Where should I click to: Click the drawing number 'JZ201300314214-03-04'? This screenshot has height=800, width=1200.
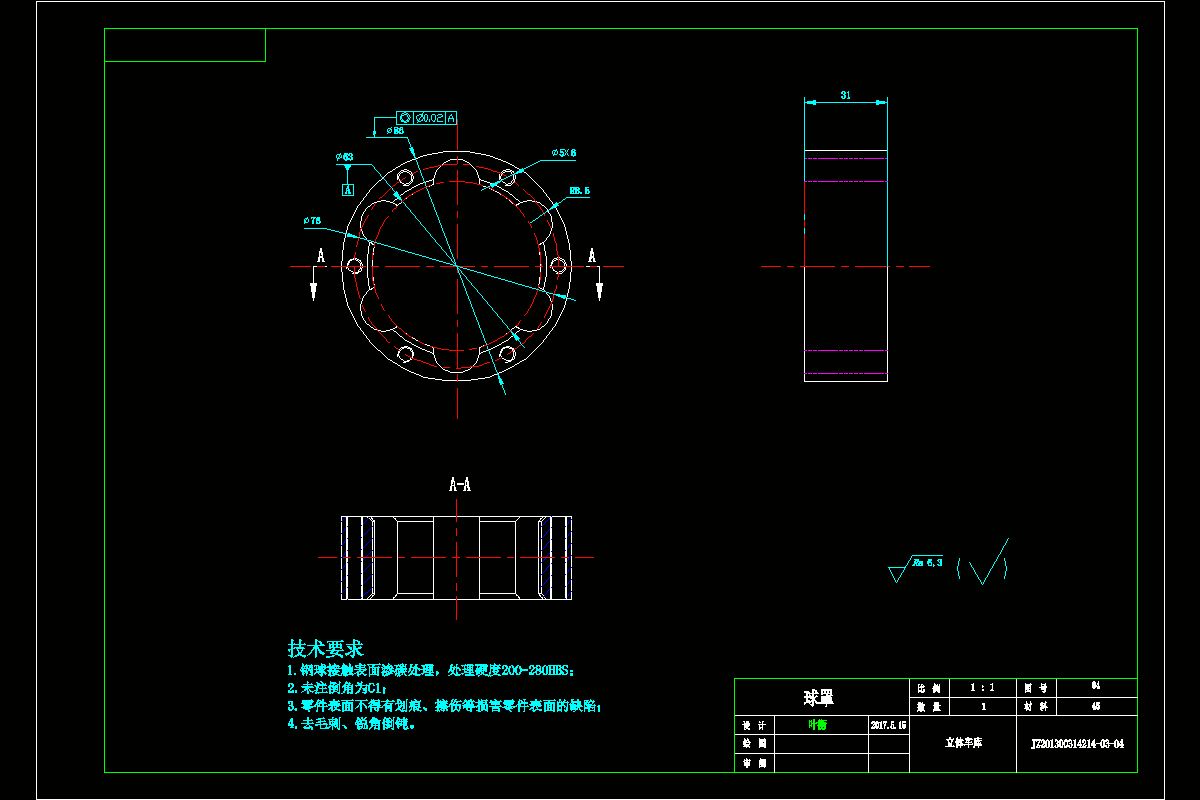pos(1078,744)
